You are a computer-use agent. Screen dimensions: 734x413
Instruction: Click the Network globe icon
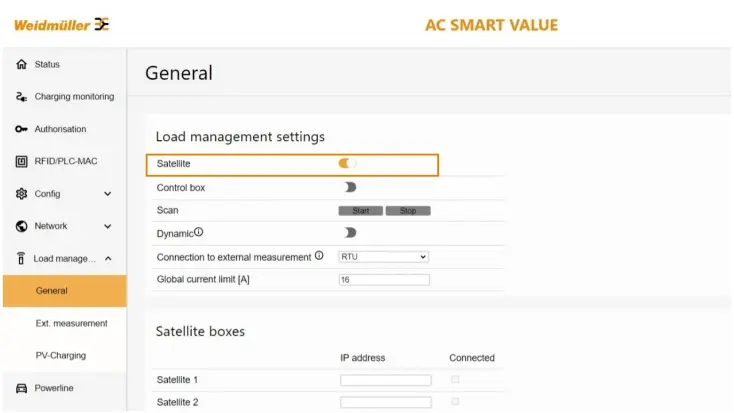21,226
